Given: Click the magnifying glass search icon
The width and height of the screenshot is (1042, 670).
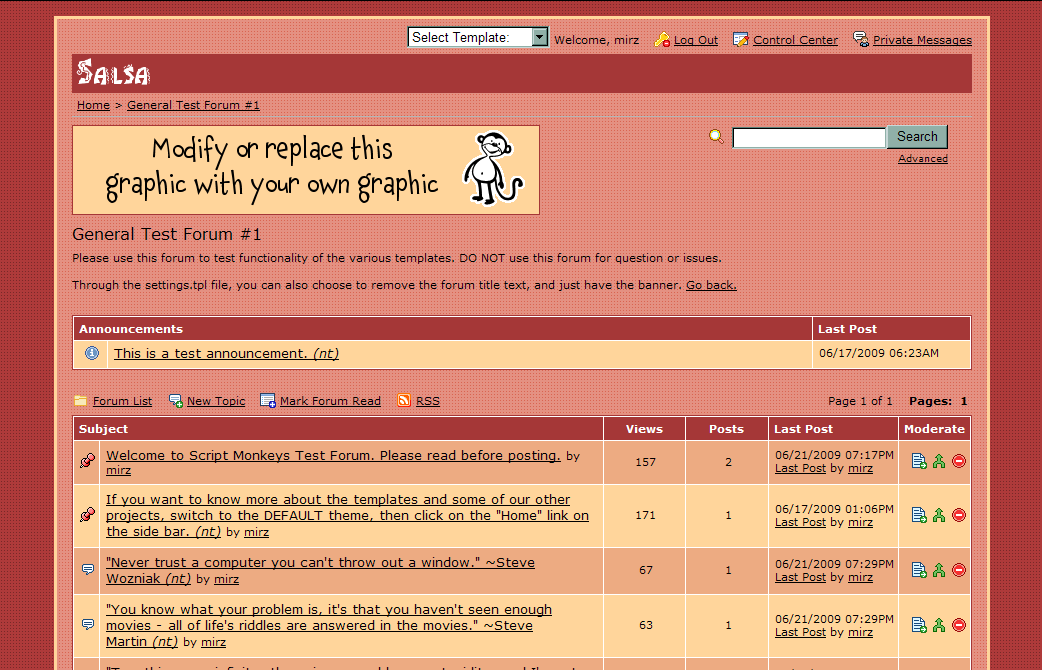Looking at the screenshot, I should pos(716,136).
